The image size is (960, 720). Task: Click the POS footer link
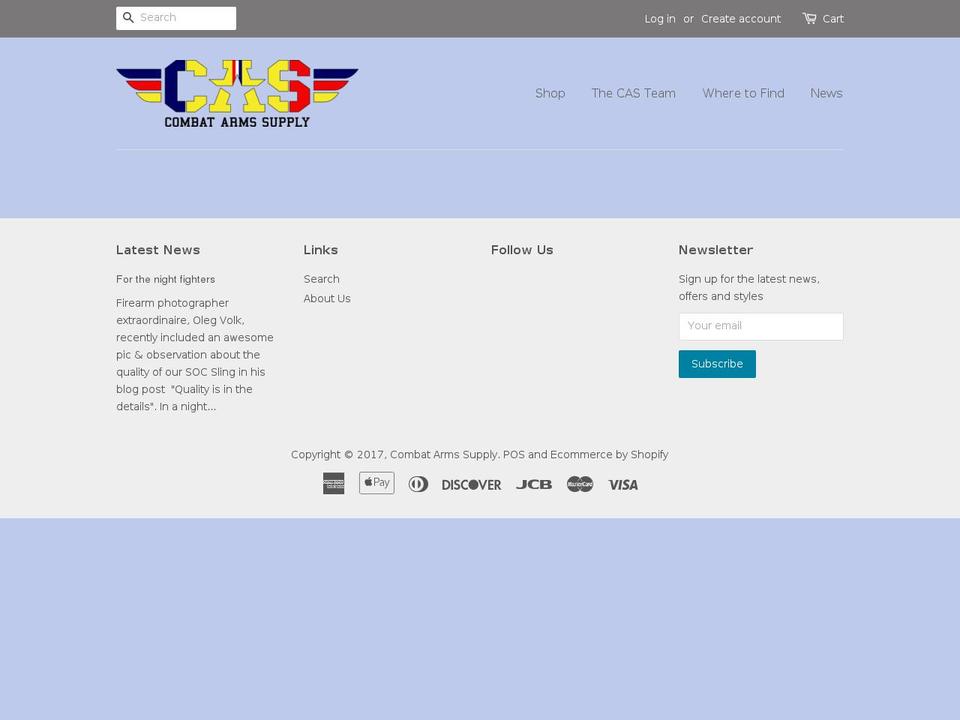tap(514, 454)
